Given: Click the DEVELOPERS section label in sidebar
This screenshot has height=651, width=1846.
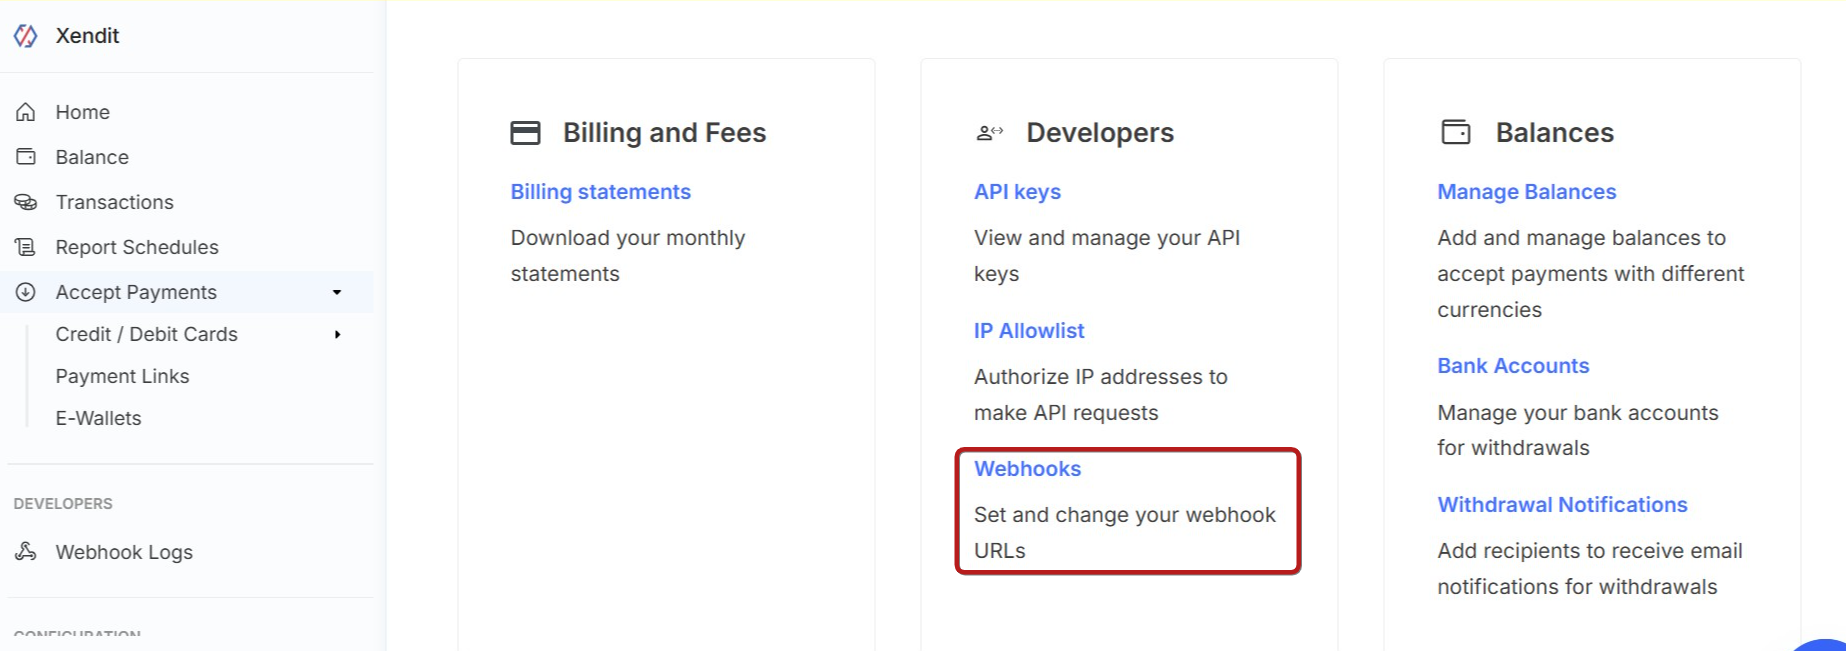Looking at the screenshot, I should (63, 504).
